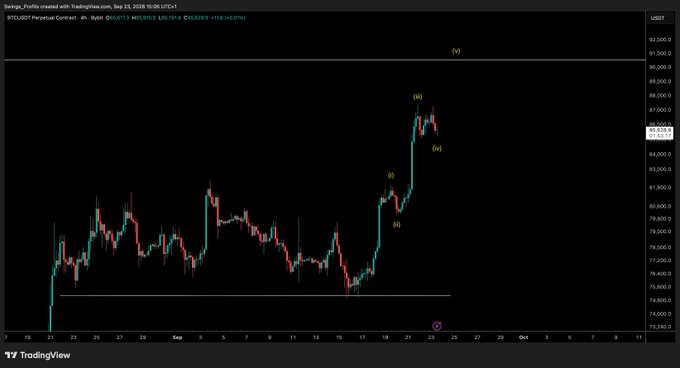Click the Sep label on the time axis
This screenshot has width=680, height=368.
[177, 337]
